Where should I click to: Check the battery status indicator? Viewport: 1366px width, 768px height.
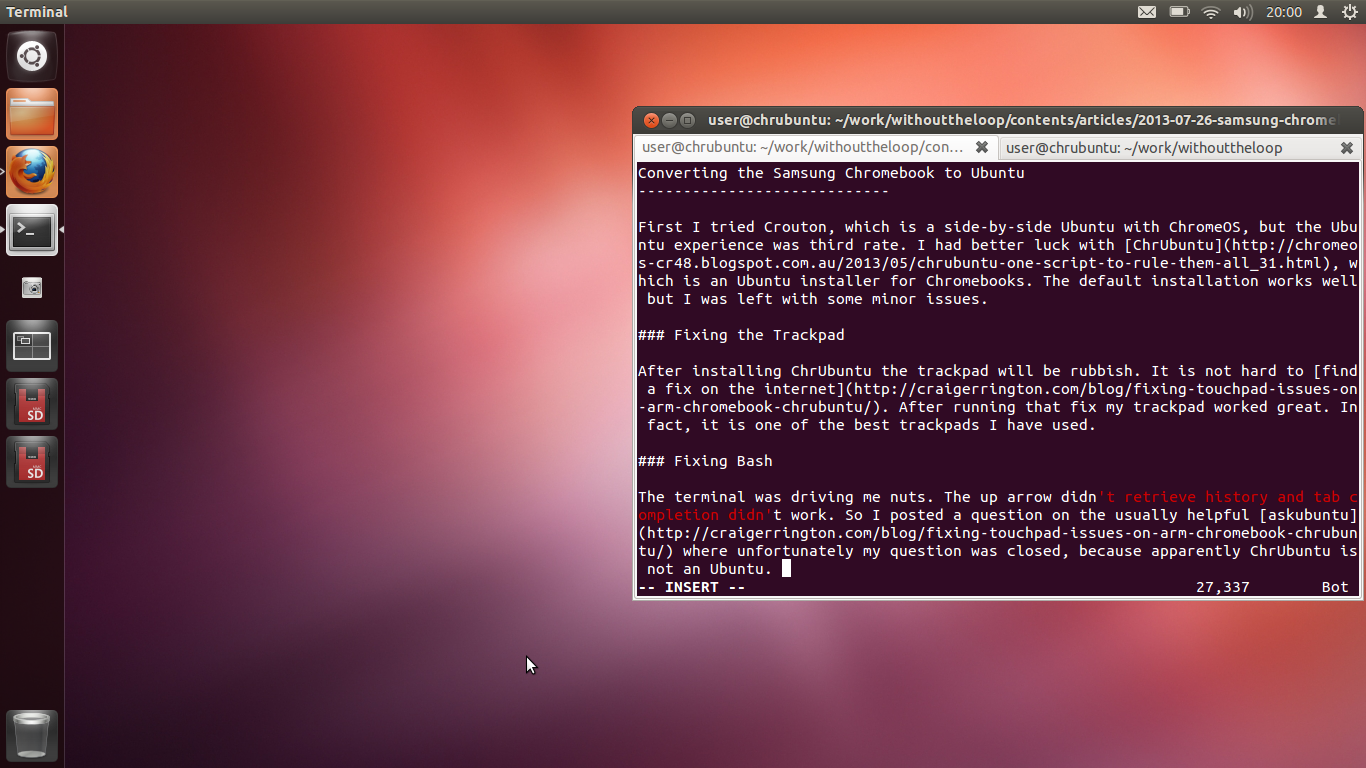click(1179, 12)
